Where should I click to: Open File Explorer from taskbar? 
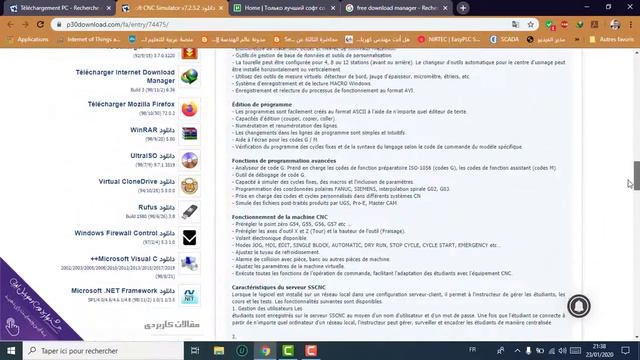point(219,351)
